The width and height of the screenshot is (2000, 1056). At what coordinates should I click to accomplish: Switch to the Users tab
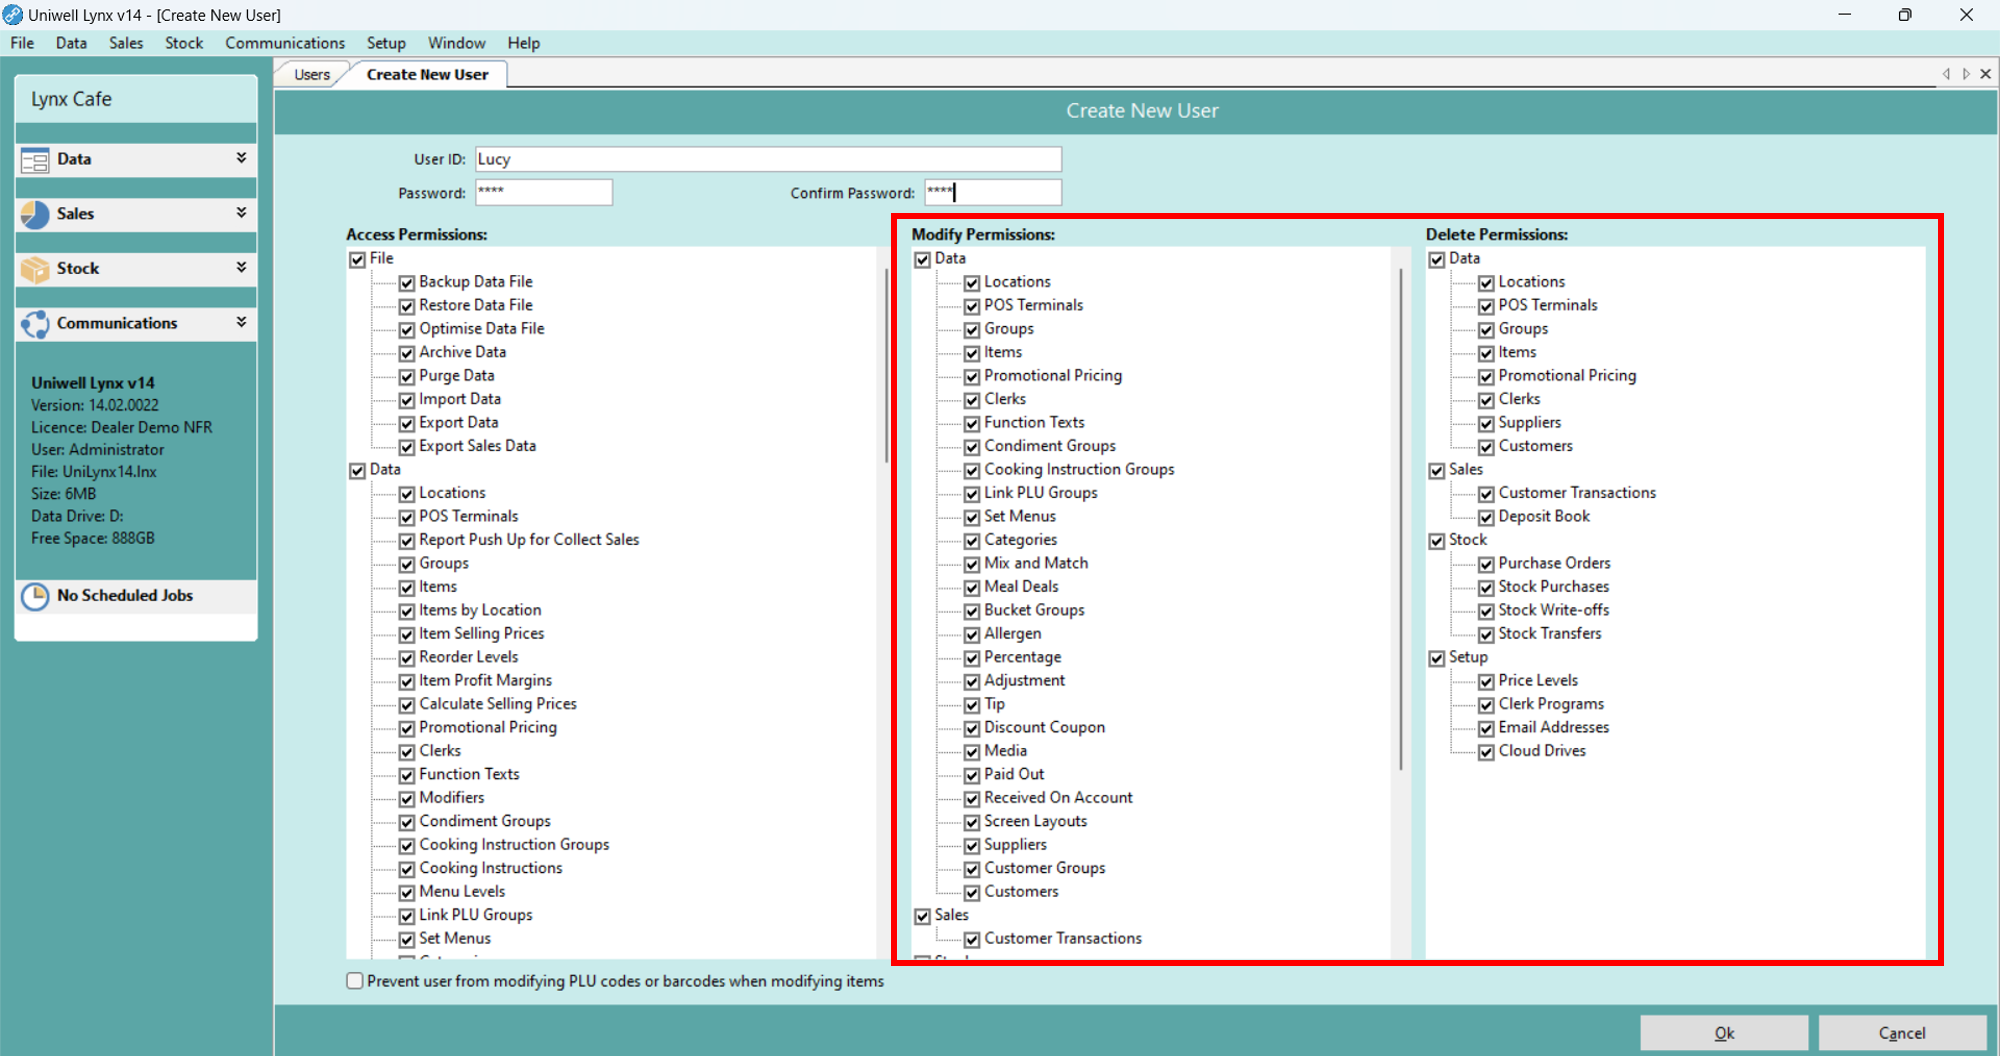(x=312, y=75)
